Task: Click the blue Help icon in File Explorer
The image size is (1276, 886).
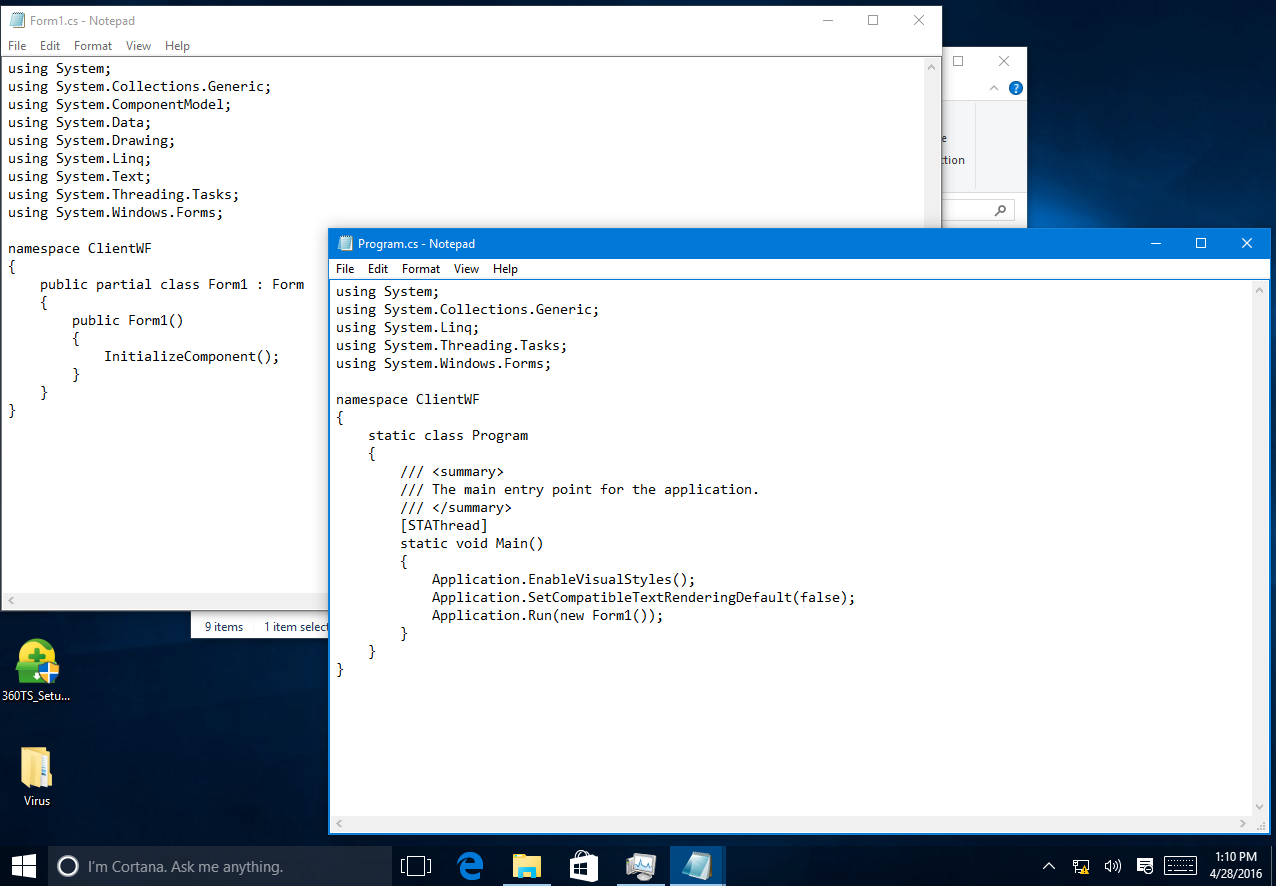Action: click(x=1015, y=88)
